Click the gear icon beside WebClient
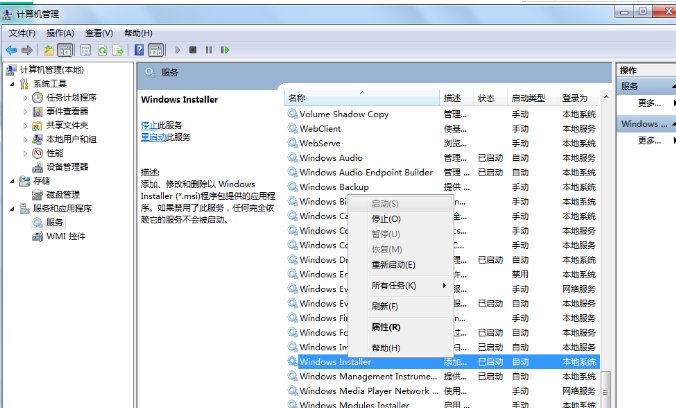 coord(293,129)
